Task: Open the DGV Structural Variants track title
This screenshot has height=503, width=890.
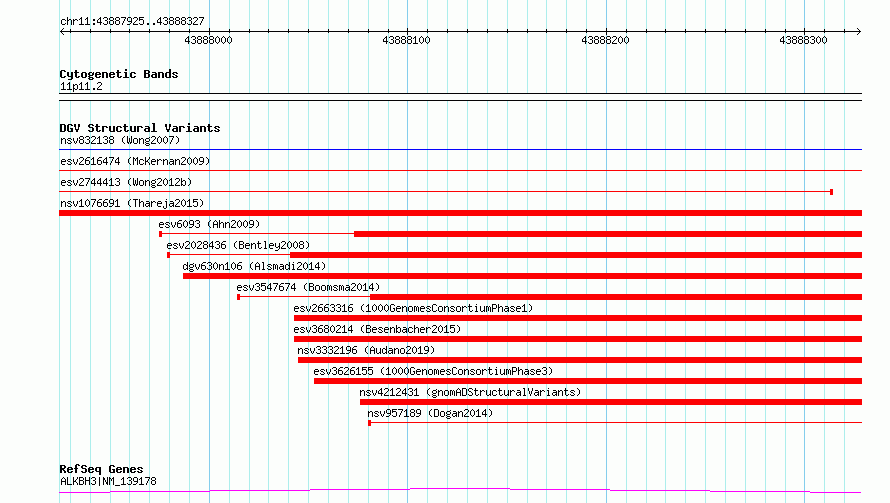Action: point(140,128)
